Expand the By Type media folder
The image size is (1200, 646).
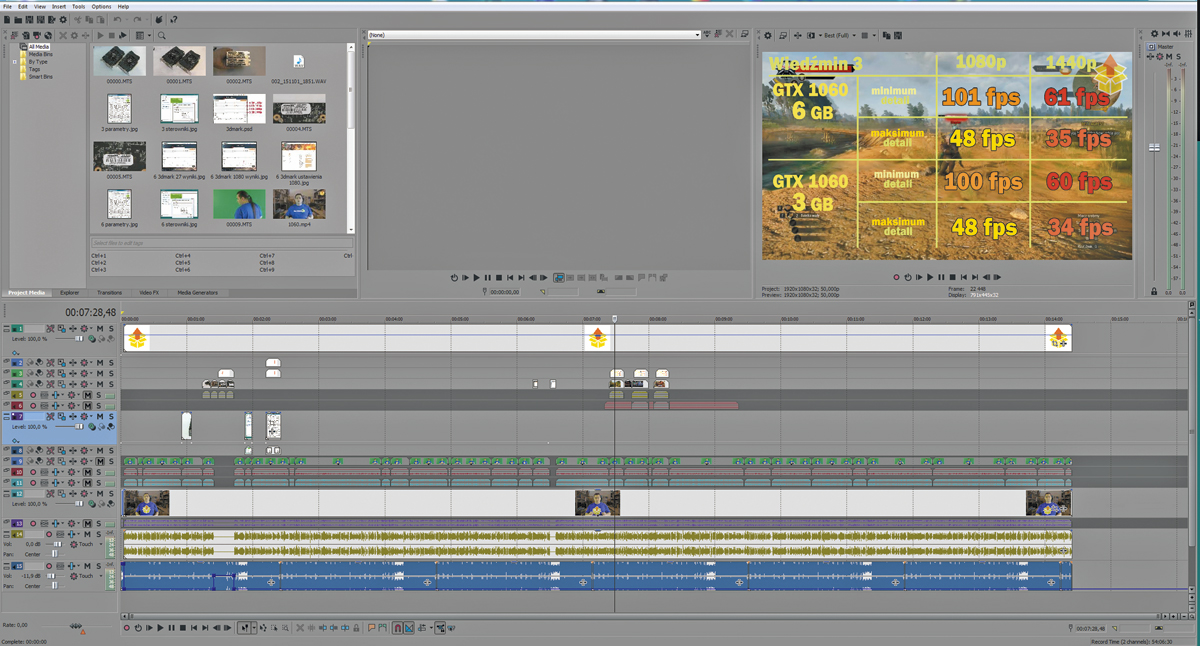coord(14,62)
